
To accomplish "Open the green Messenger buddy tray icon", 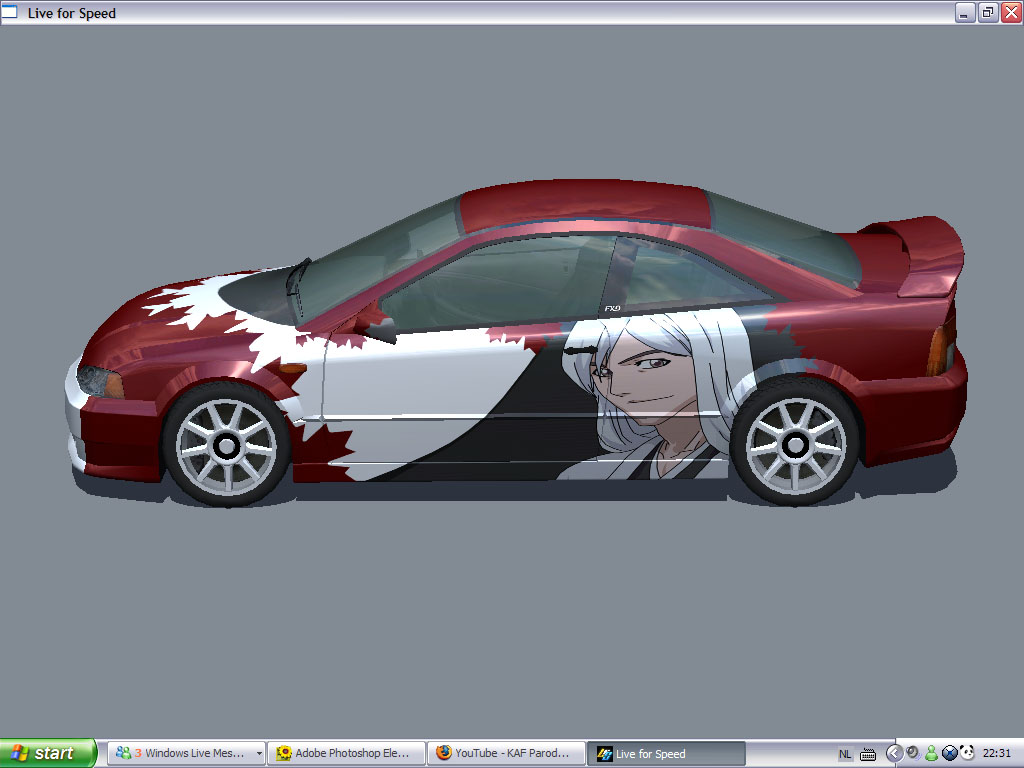I will click(931, 753).
